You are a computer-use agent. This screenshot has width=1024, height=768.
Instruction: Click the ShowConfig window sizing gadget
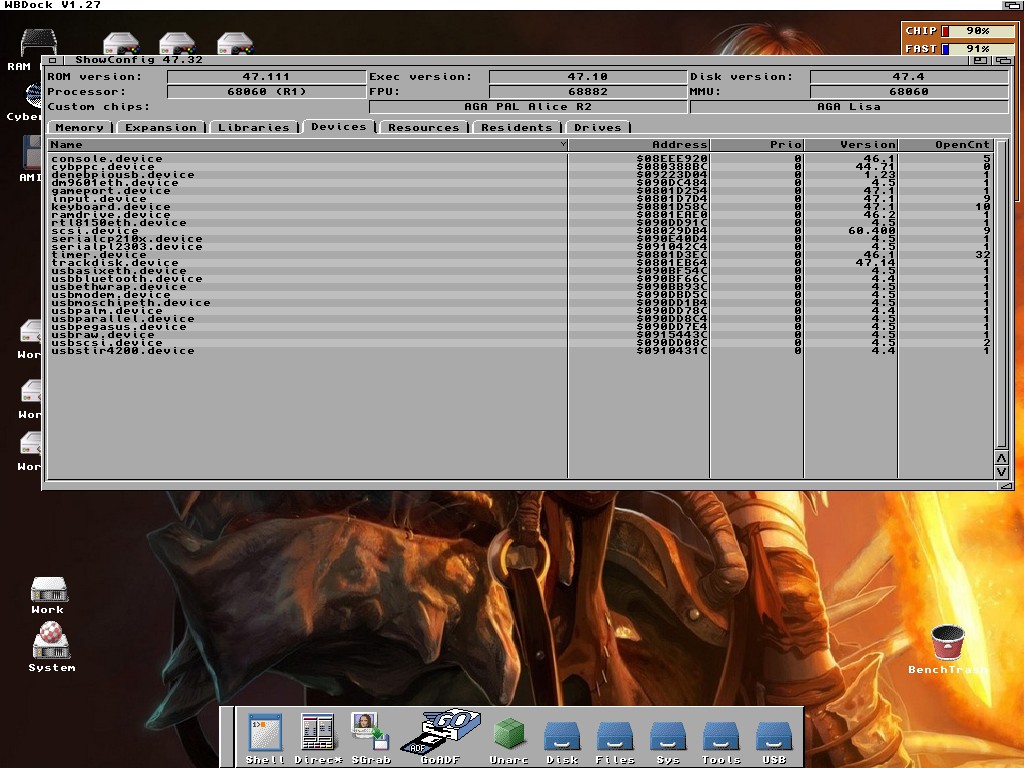tap(1006, 485)
